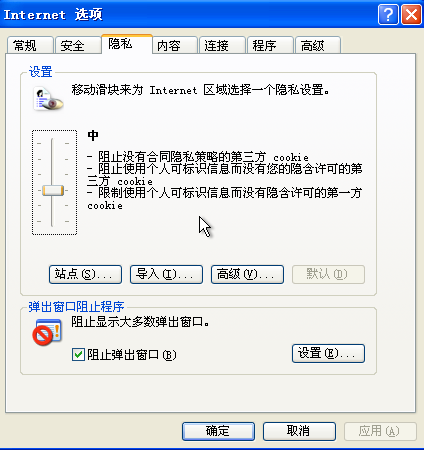The width and height of the screenshot is (424, 450).
Task: Open the 内容 tab
Action: [x=175, y=45]
